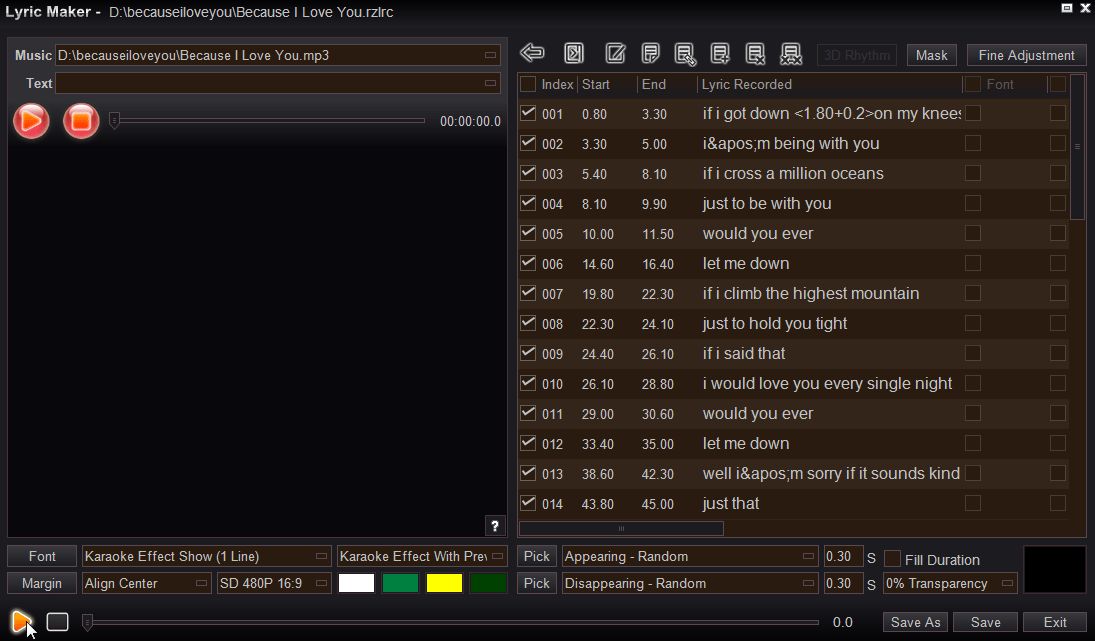Open the Karaoke Effect Show dropdown

click(x=206, y=556)
